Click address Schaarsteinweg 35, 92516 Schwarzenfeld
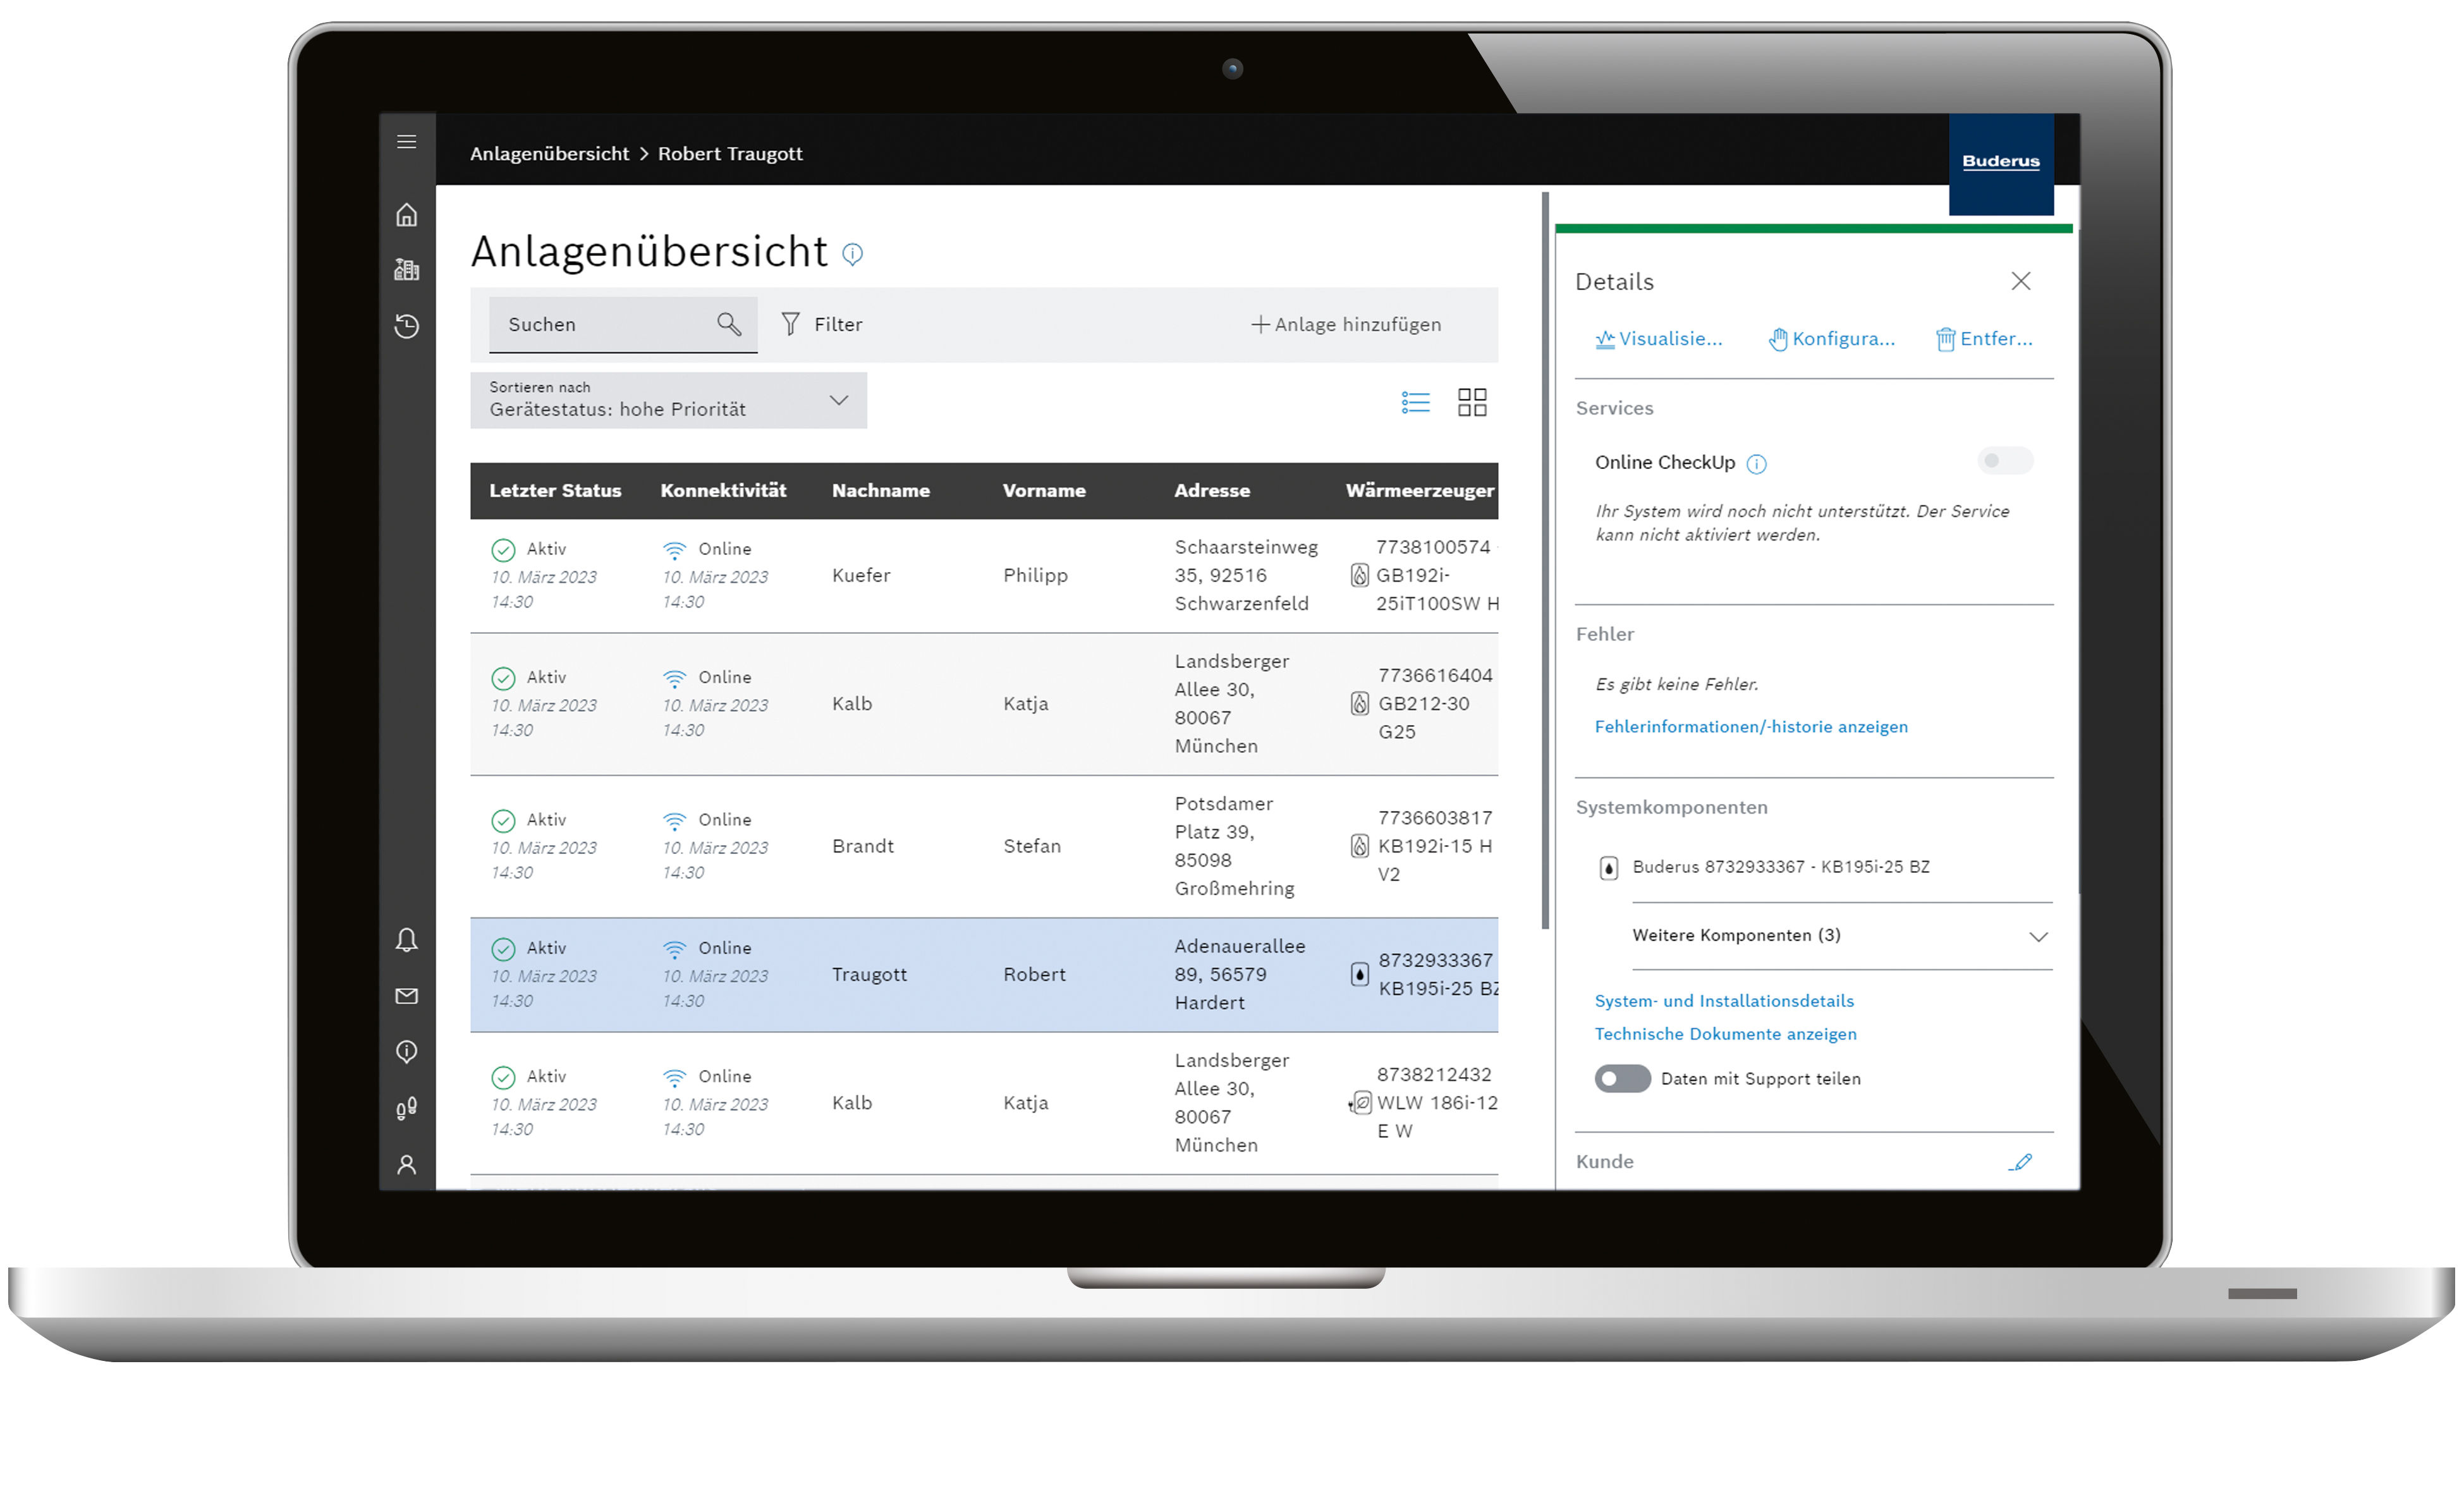This screenshot has height=1493, width=2464. 1246,575
